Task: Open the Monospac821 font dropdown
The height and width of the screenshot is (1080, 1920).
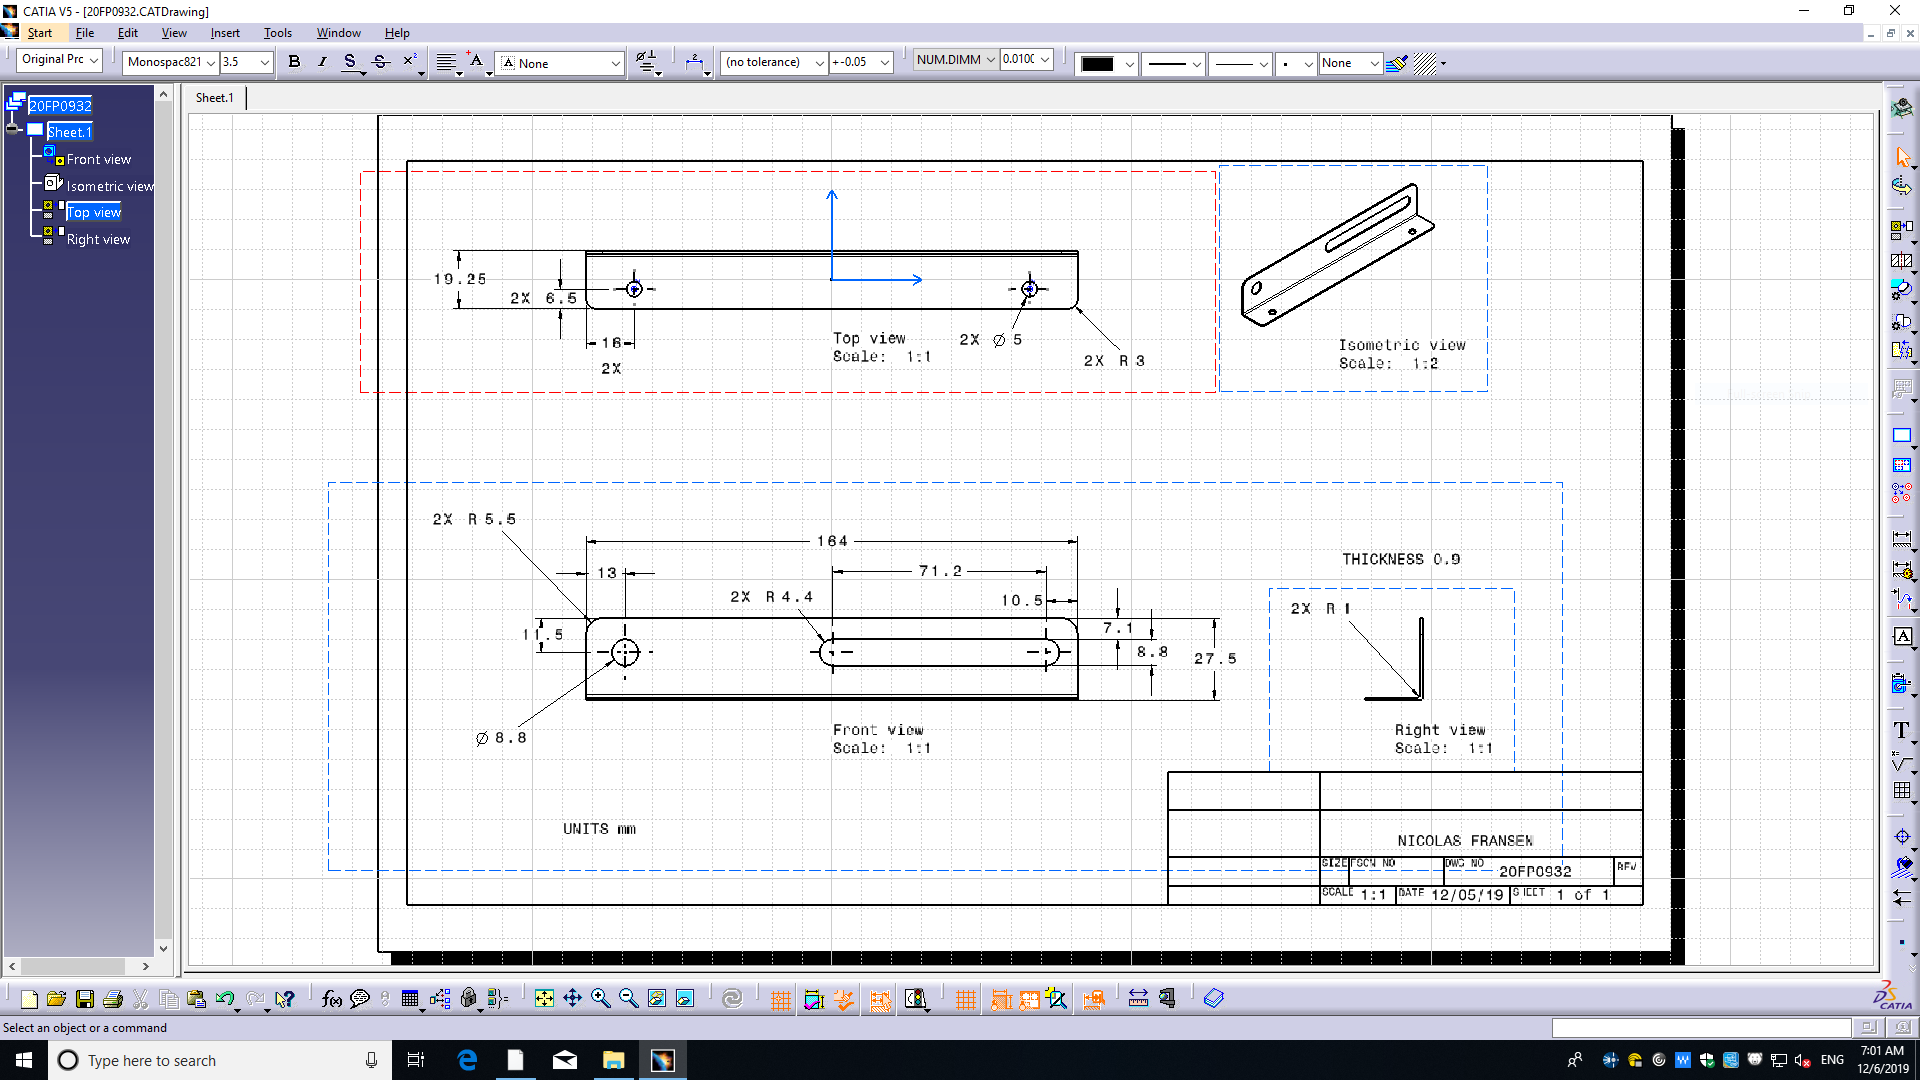Action: point(211,62)
